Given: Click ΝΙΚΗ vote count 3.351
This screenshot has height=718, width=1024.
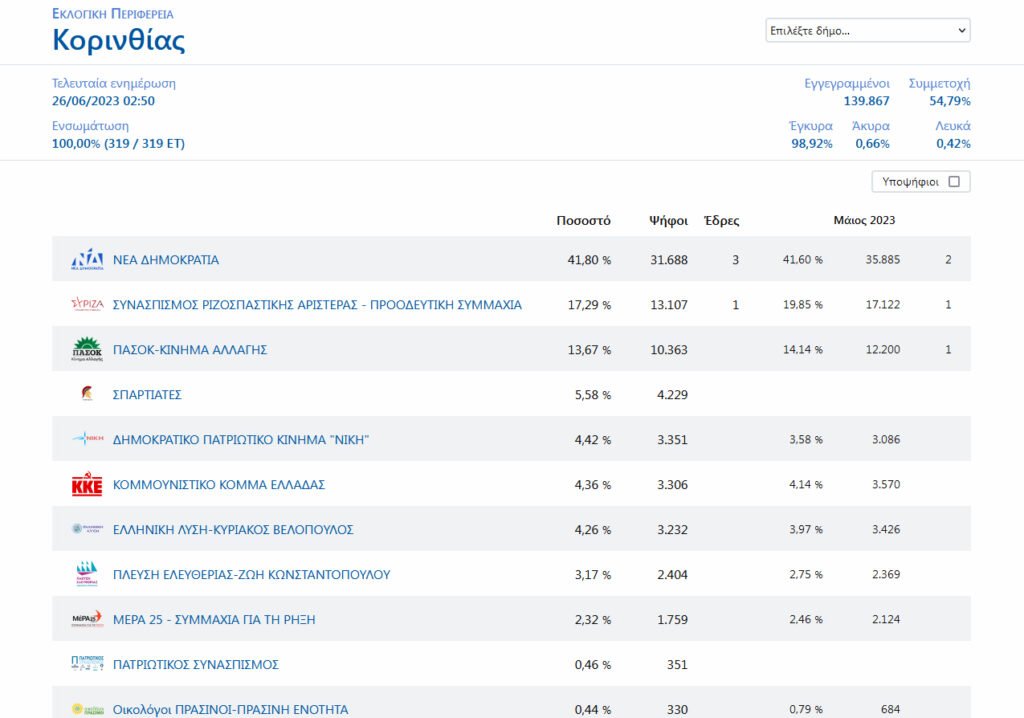Looking at the screenshot, I should click(673, 440).
